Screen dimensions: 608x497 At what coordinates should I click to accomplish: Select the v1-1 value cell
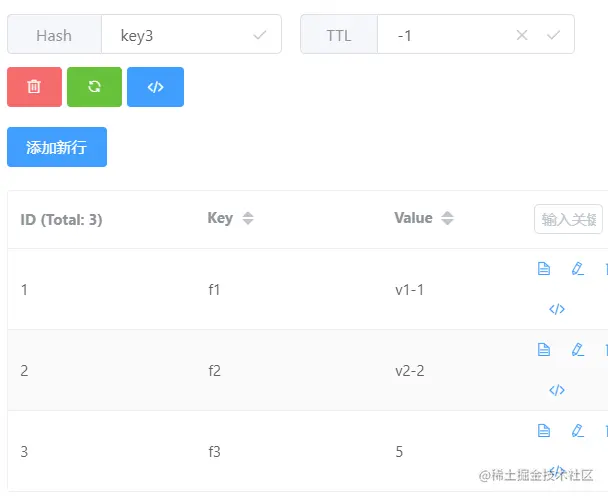click(x=410, y=290)
